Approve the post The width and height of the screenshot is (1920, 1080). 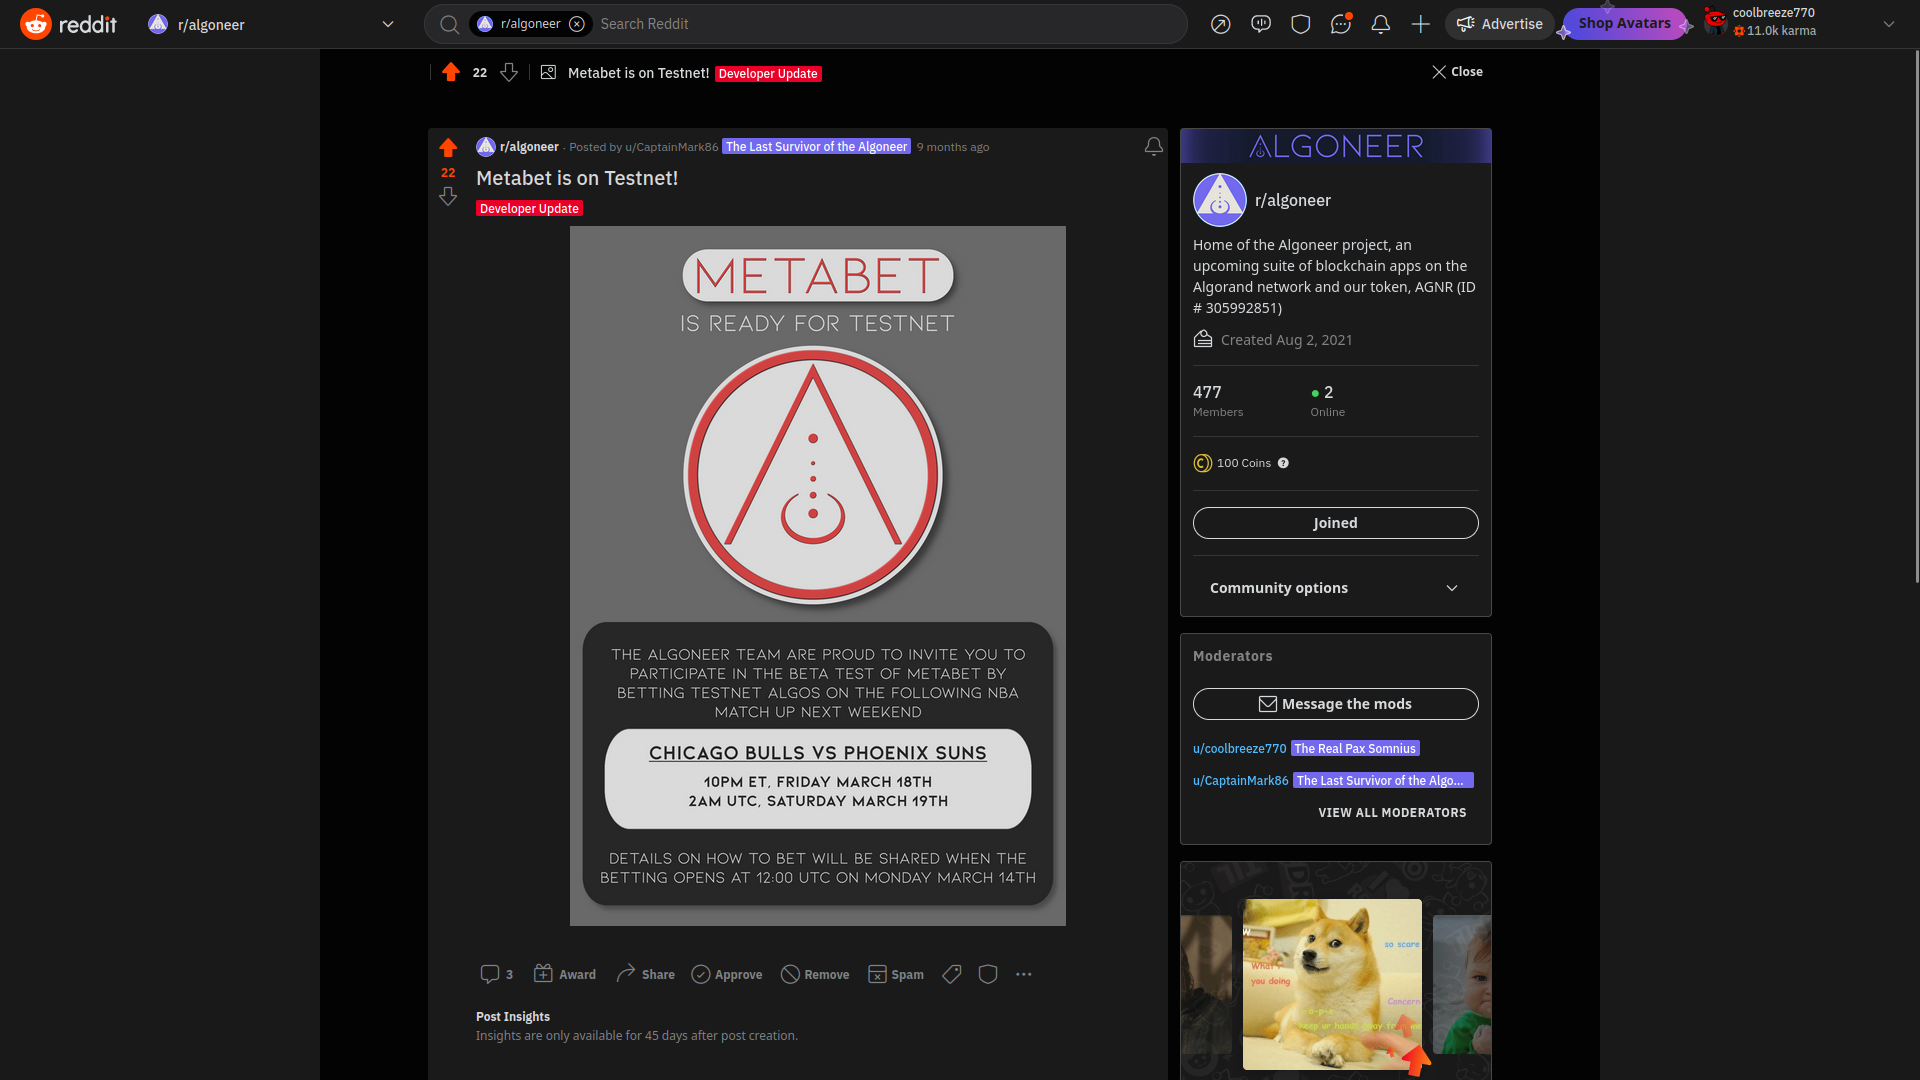click(x=727, y=974)
